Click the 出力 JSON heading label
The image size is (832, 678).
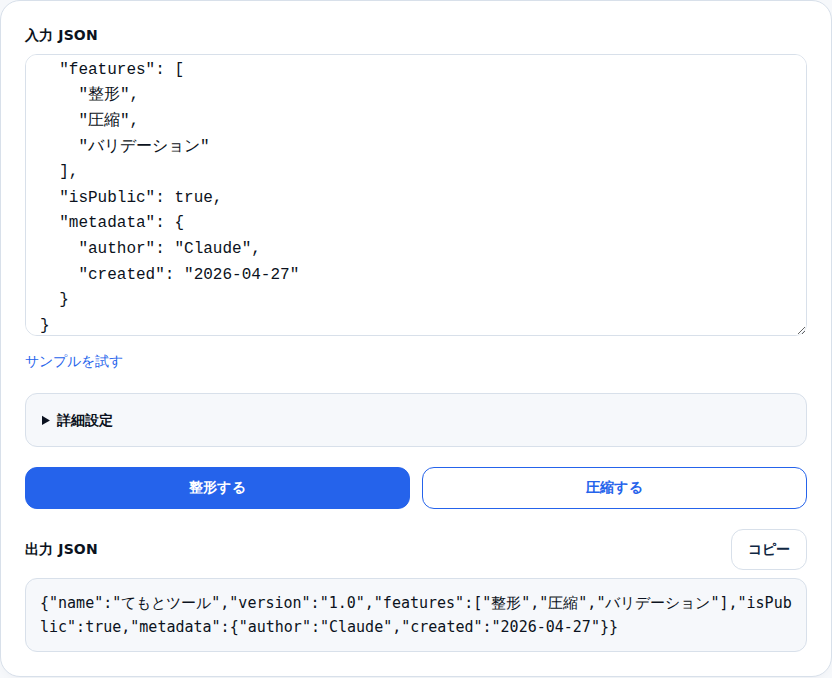tap(61, 549)
